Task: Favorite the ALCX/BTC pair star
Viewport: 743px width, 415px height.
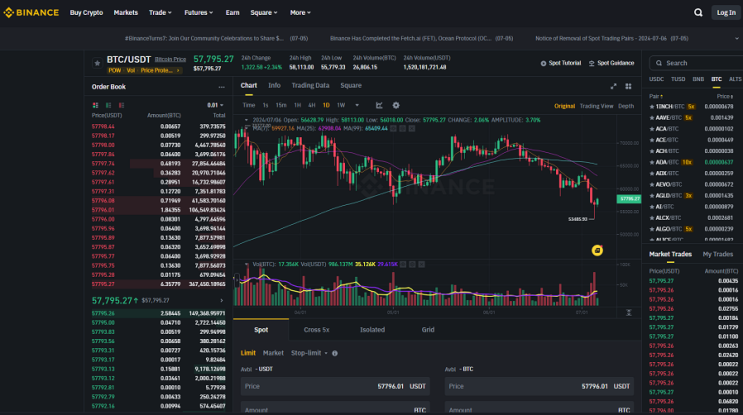Action: (x=652, y=218)
